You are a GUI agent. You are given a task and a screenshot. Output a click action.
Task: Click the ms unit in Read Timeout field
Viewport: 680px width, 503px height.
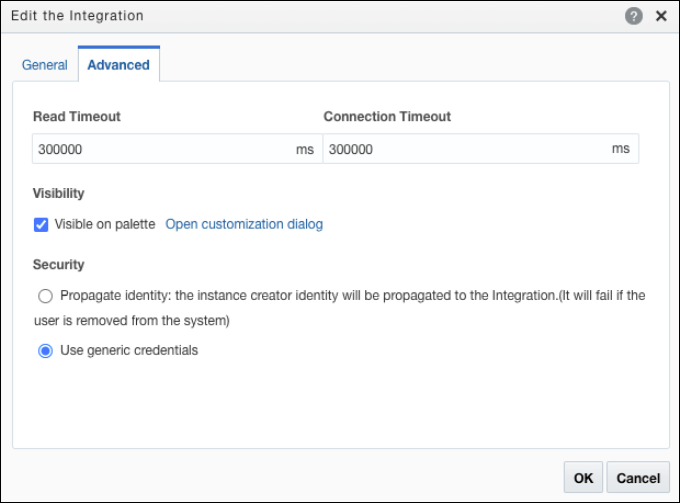point(304,149)
